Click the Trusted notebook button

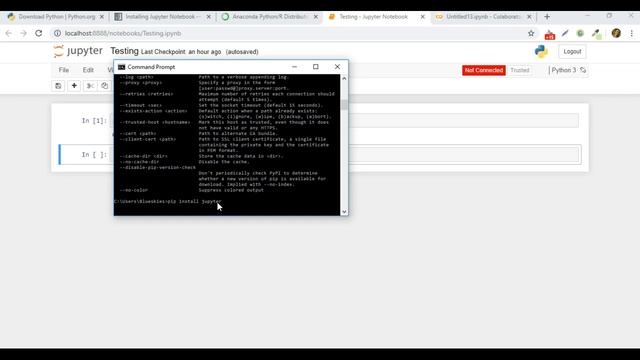click(520, 70)
